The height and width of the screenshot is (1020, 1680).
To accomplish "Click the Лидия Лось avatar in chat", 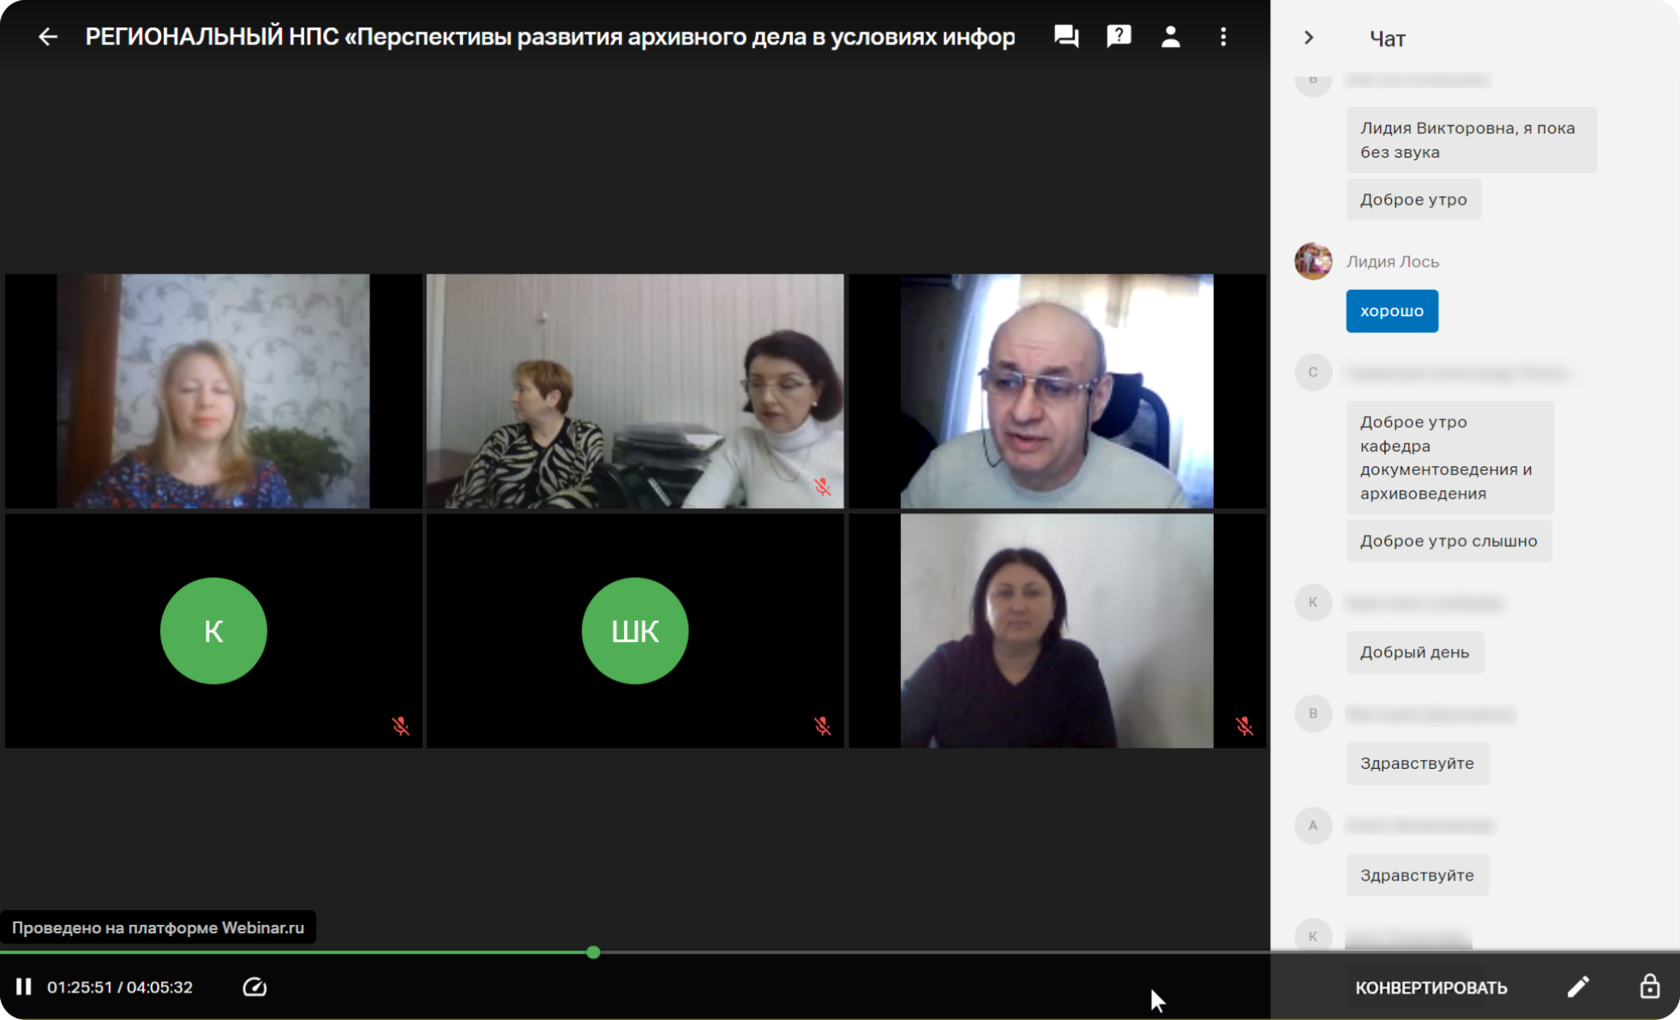I will point(1313,261).
